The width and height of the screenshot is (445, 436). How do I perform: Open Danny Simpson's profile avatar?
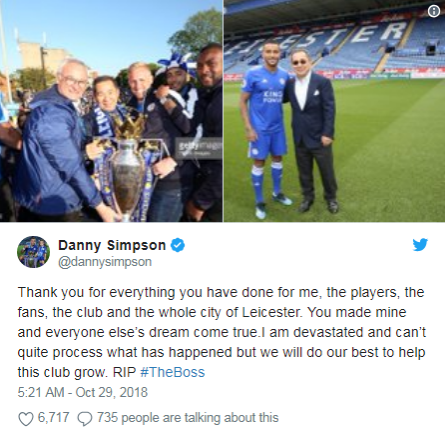tap(33, 252)
